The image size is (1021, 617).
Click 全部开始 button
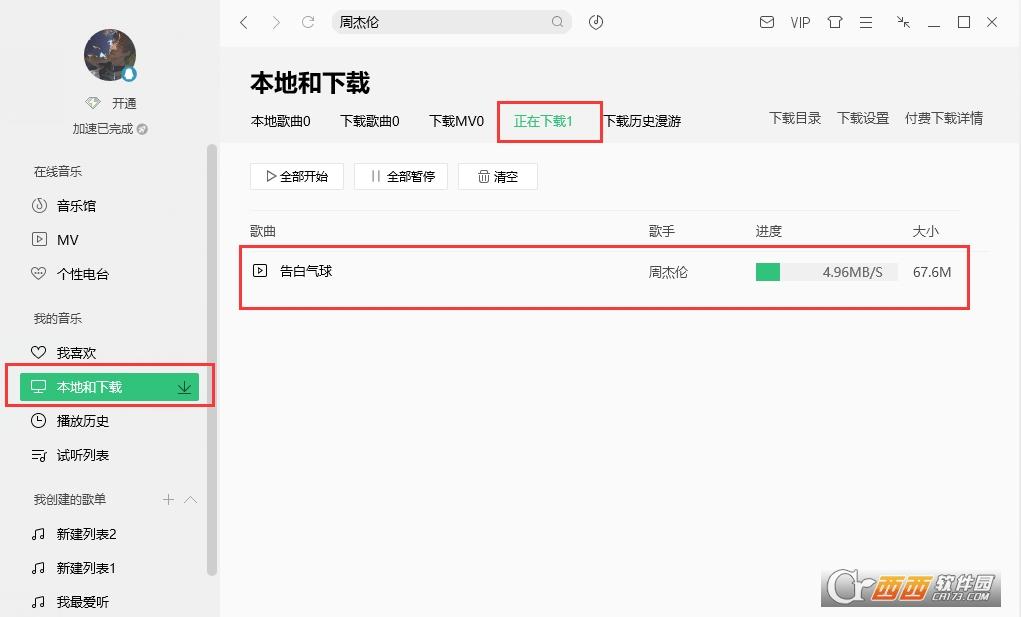point(297,176)
